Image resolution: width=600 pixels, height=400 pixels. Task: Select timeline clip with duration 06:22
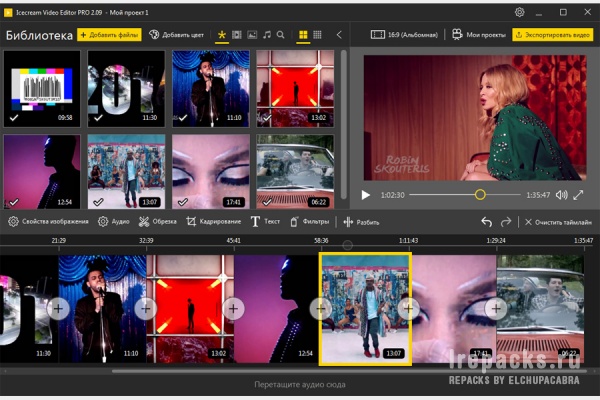tap(540, 309)
